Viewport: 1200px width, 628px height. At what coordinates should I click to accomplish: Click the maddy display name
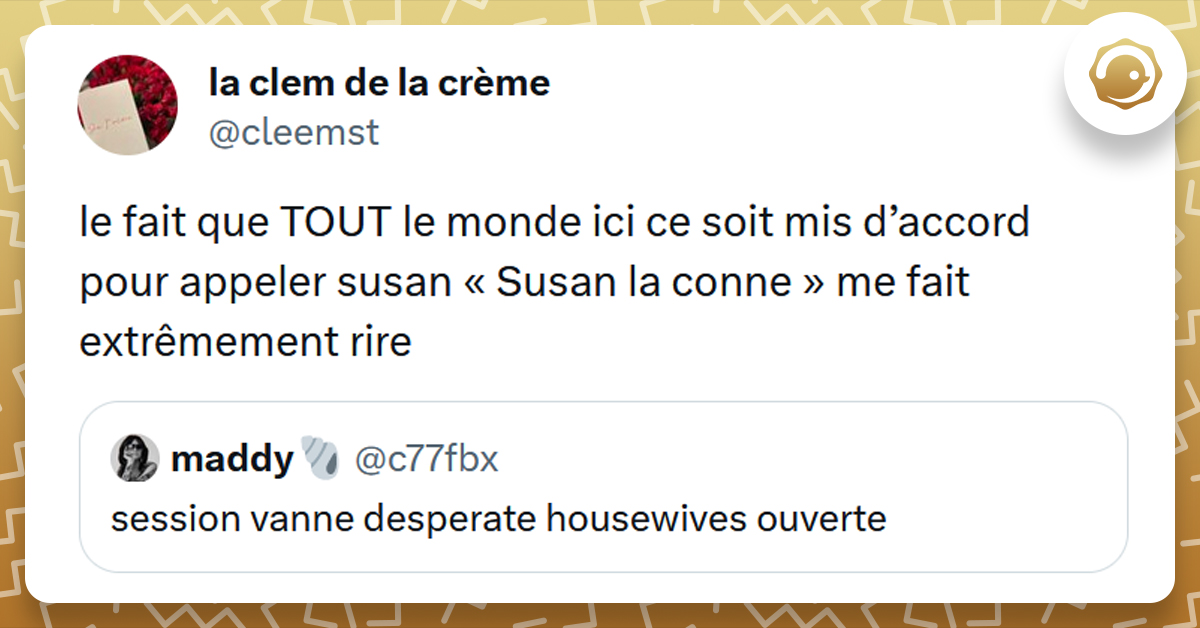pyautogui.click(x=232, y=460)
